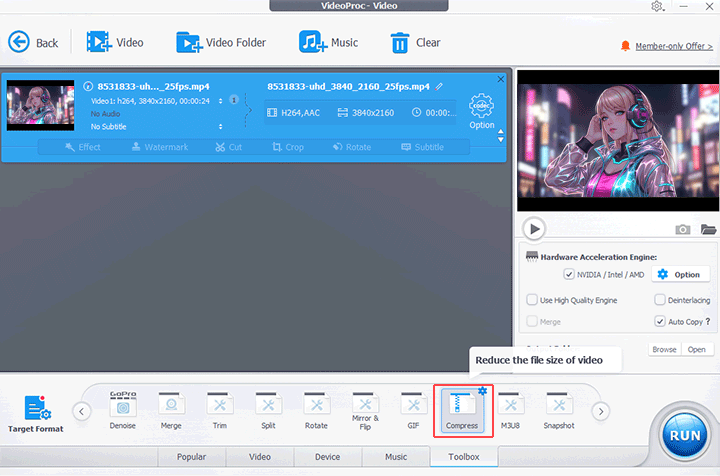Expand the No Subtitle selector
Viewport: 720px width, 476px height.
[x=220, y=127]
